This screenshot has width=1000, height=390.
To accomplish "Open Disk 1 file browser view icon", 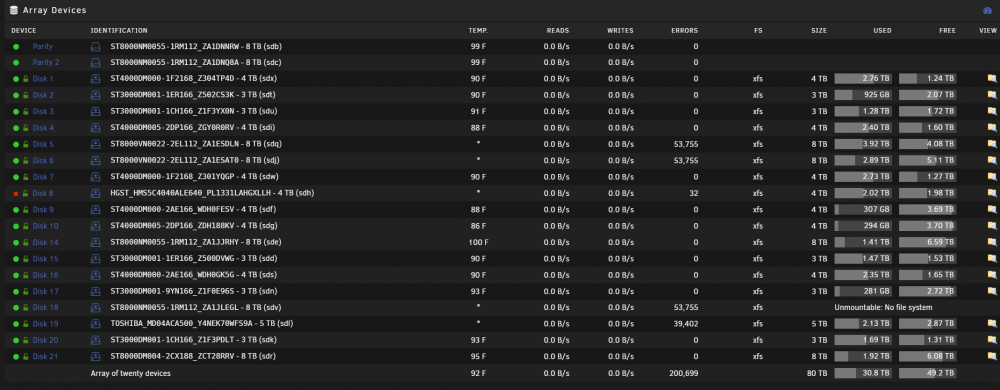I will (x=992, y=78).
